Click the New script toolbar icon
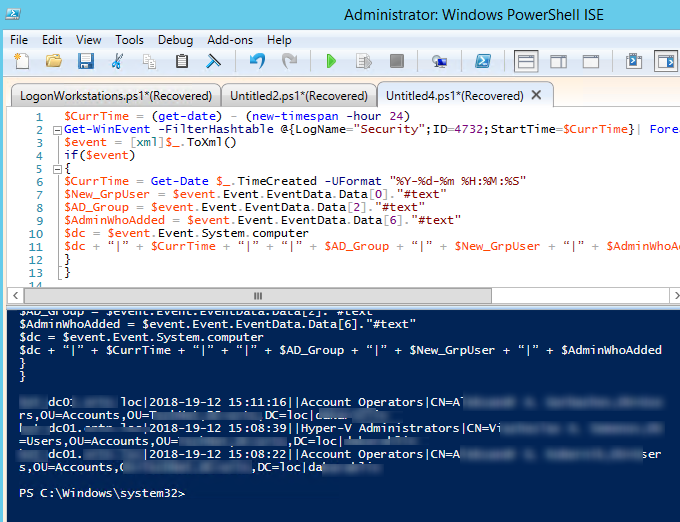 tap(21, 61)
